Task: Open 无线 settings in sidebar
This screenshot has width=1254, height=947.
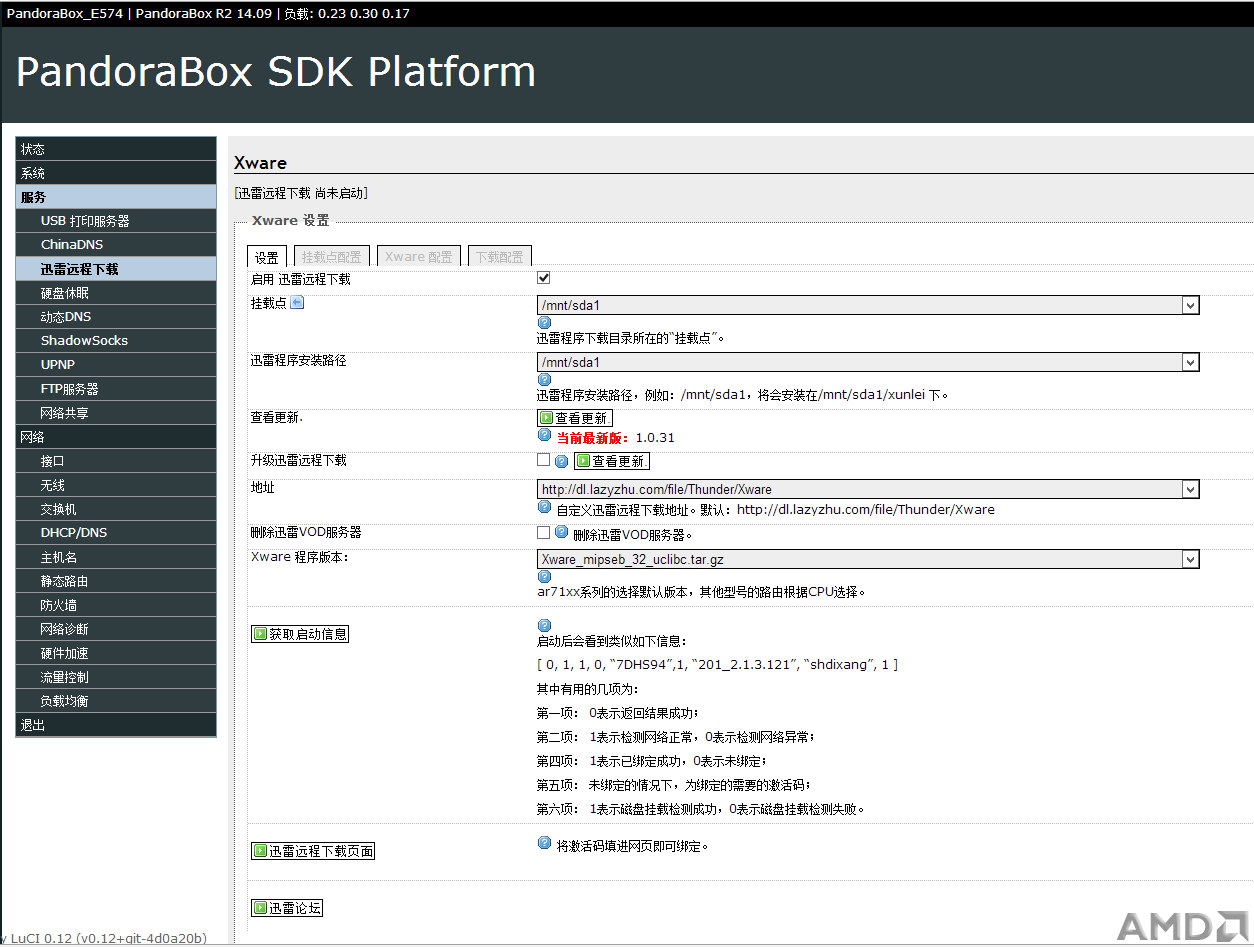Action: (116, 485)
